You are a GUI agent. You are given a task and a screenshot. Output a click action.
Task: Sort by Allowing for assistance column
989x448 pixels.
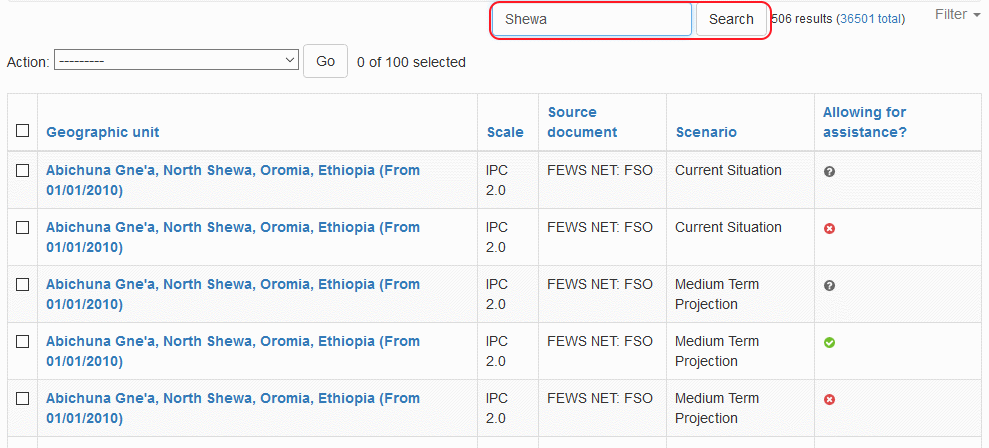[864, 122]
